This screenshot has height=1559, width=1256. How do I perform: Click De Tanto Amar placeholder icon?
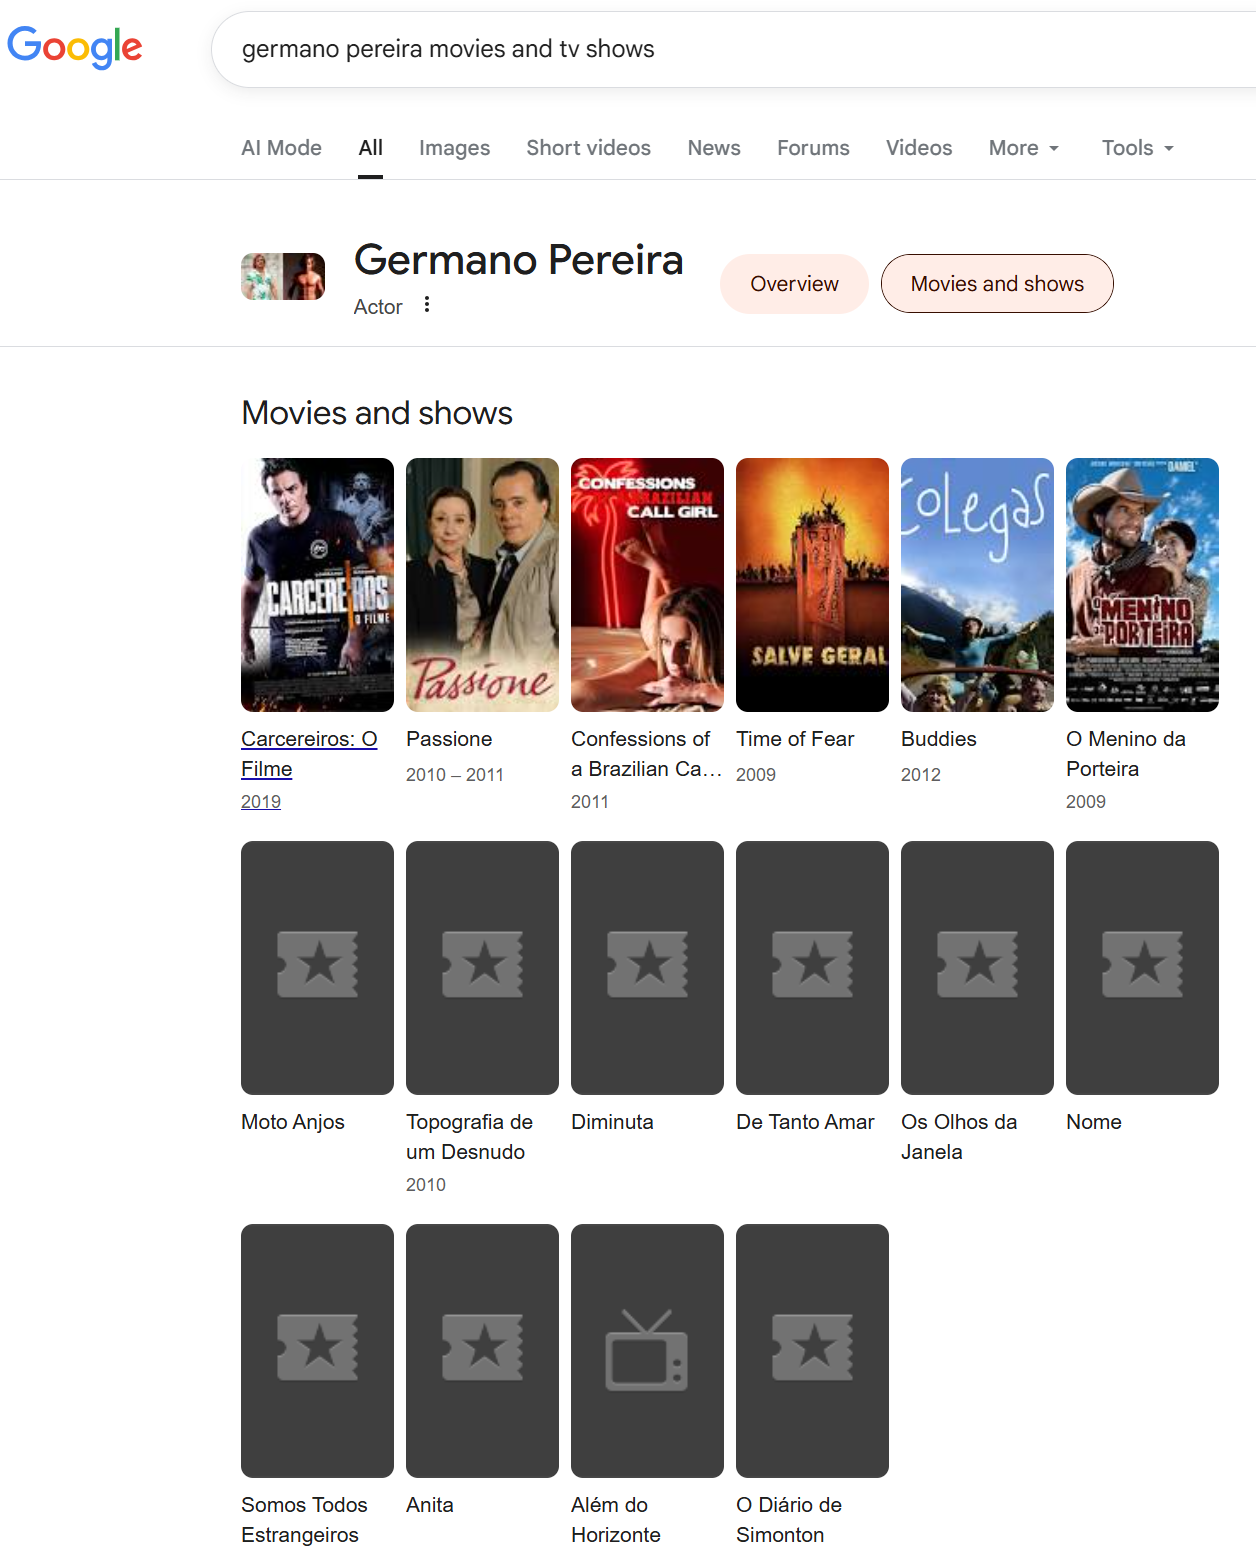(x=812, y=965)
